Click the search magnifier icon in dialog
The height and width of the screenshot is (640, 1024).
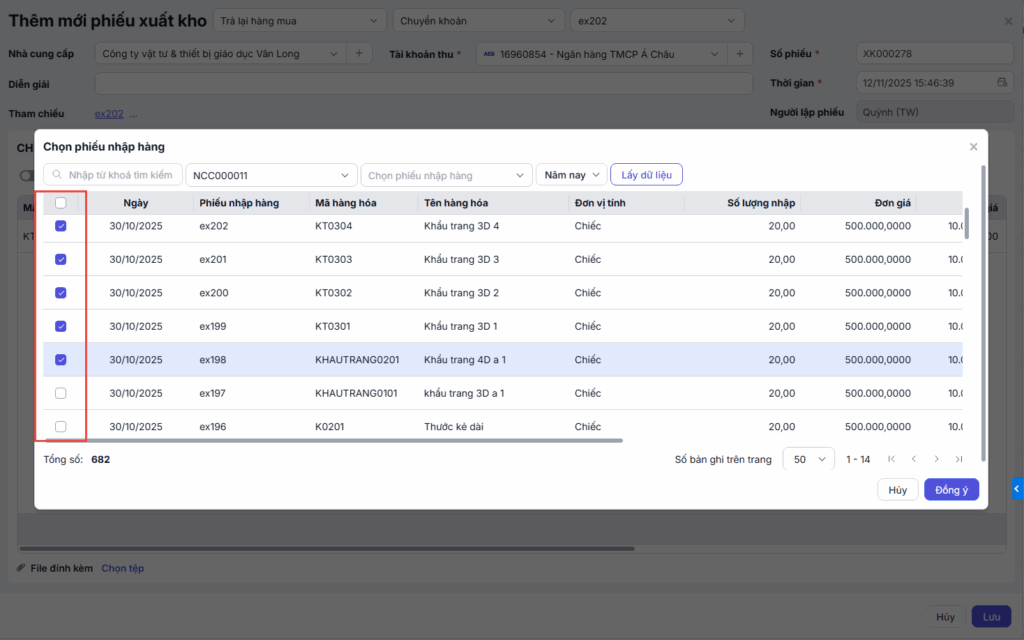58,175
